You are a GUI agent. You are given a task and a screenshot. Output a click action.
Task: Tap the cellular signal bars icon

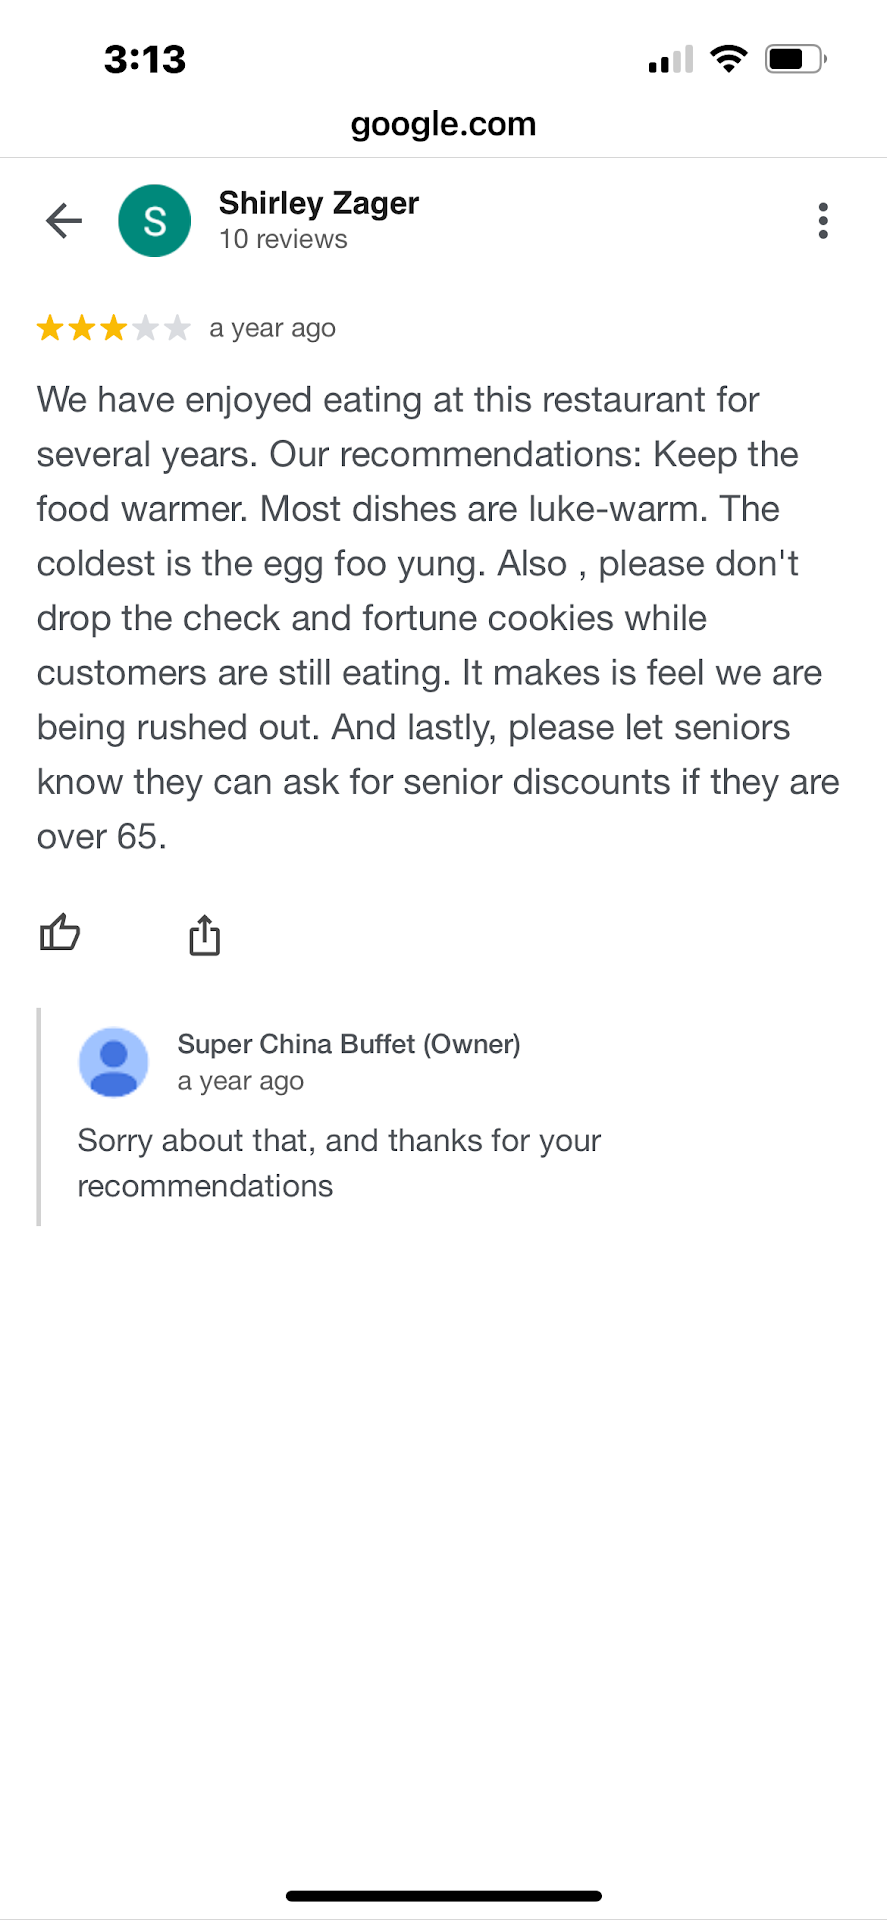point(670,60)
